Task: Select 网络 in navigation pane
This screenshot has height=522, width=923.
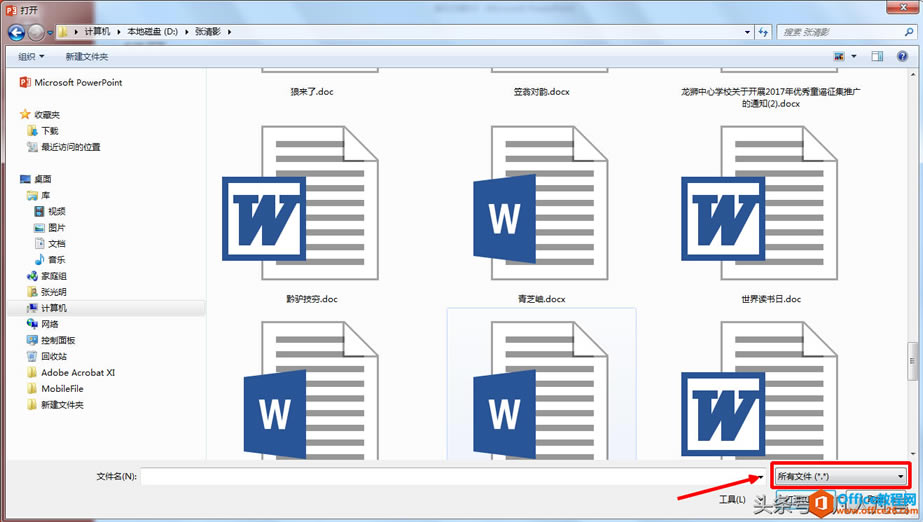Action: (43, 324)
